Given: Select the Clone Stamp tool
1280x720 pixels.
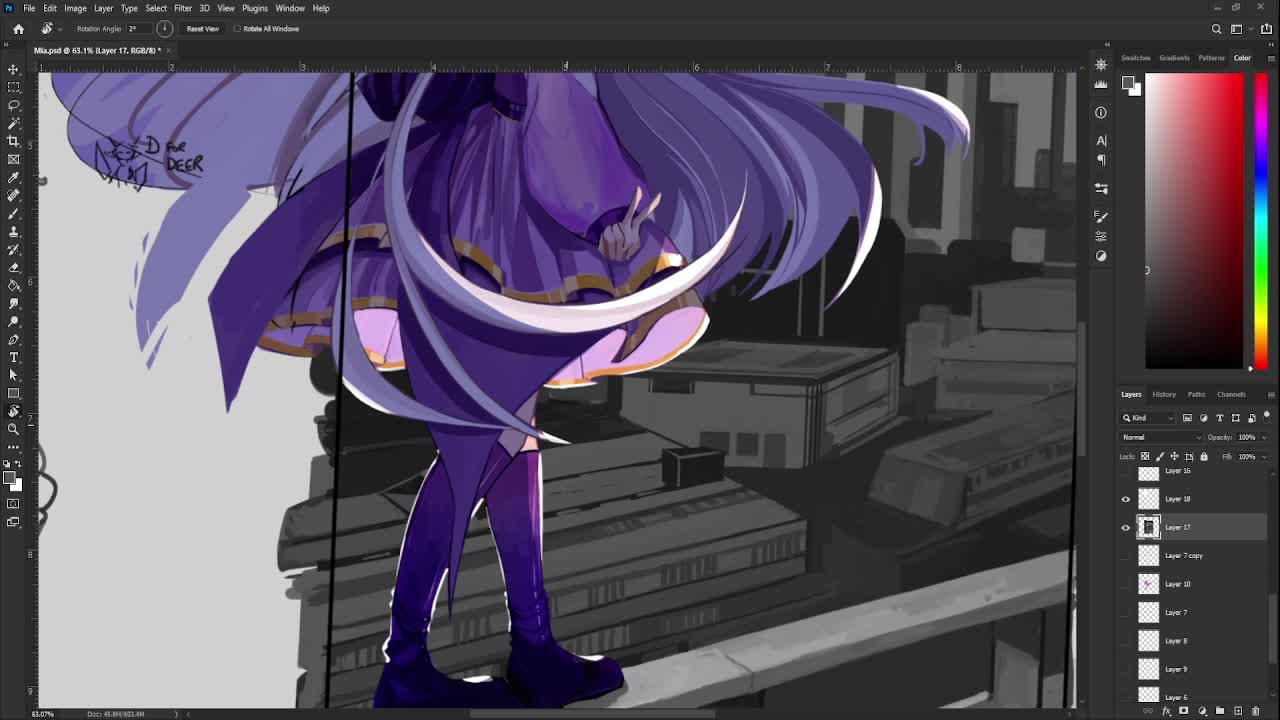Looking at the screenshot, I should tap(14, 231).
